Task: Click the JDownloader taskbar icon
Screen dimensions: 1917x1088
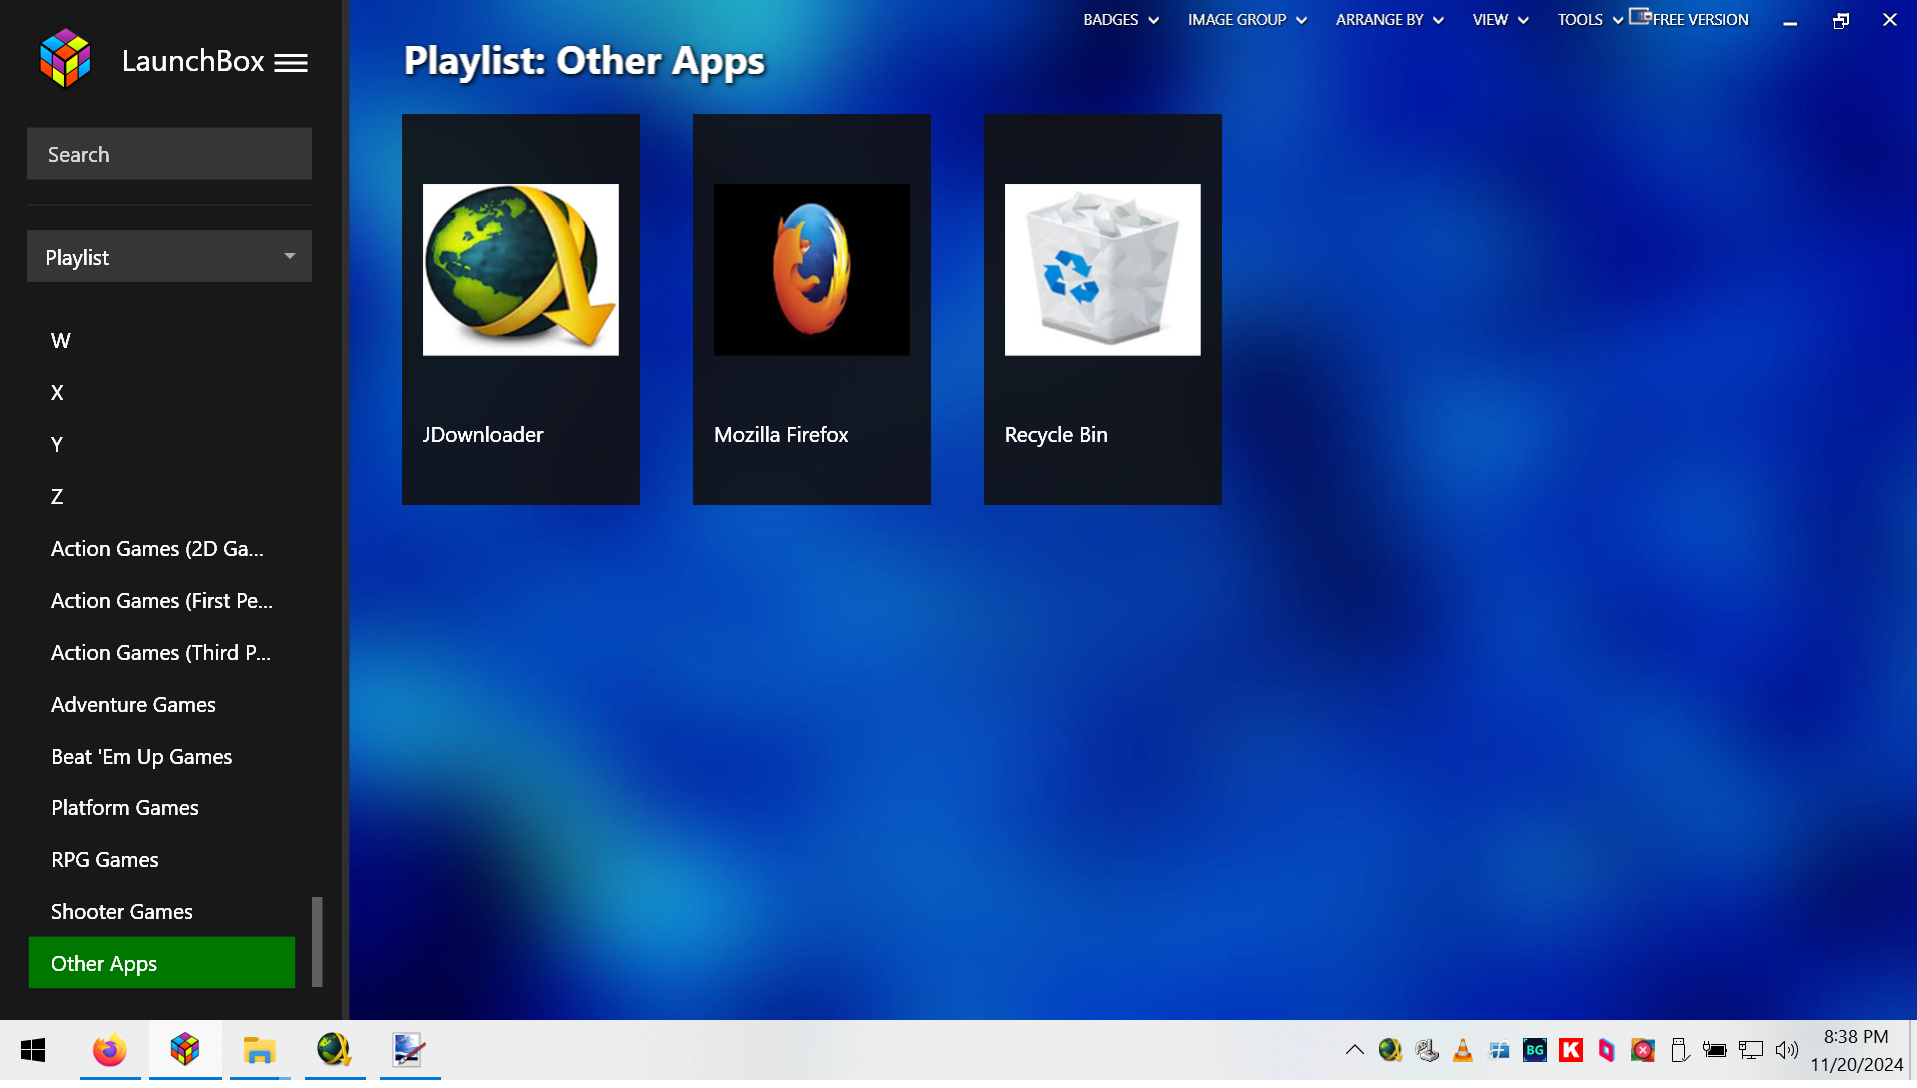Action: pyautogui.click(x=334, y=1051)
